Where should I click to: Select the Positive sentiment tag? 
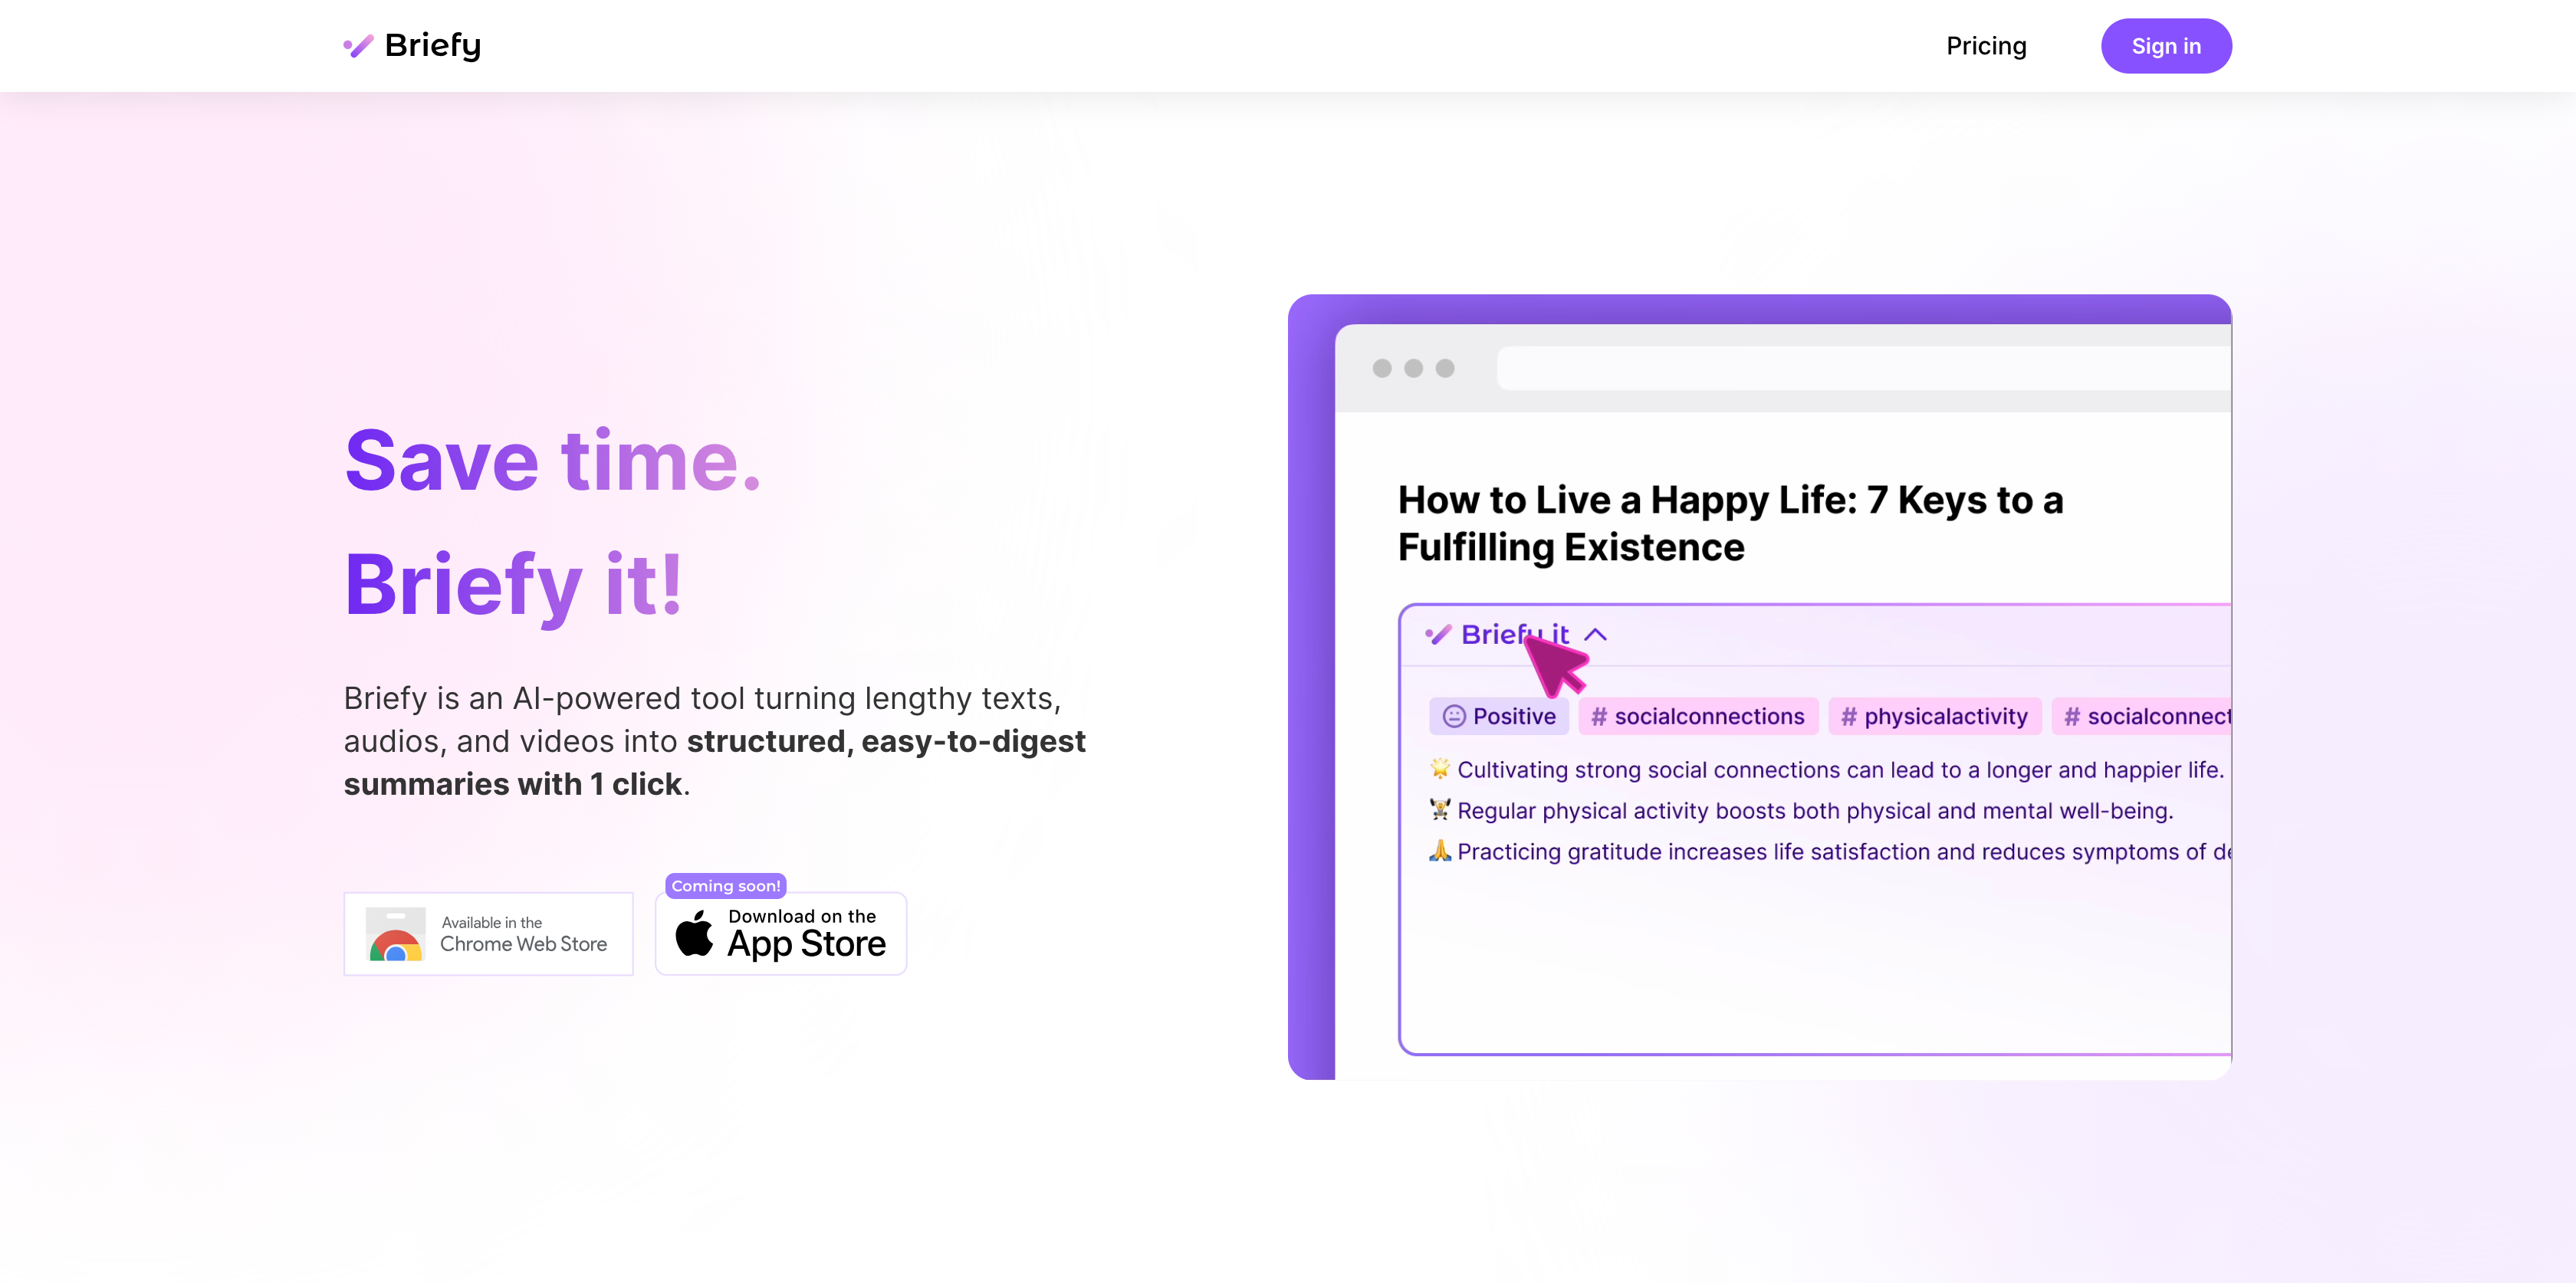pos(1499,716)
